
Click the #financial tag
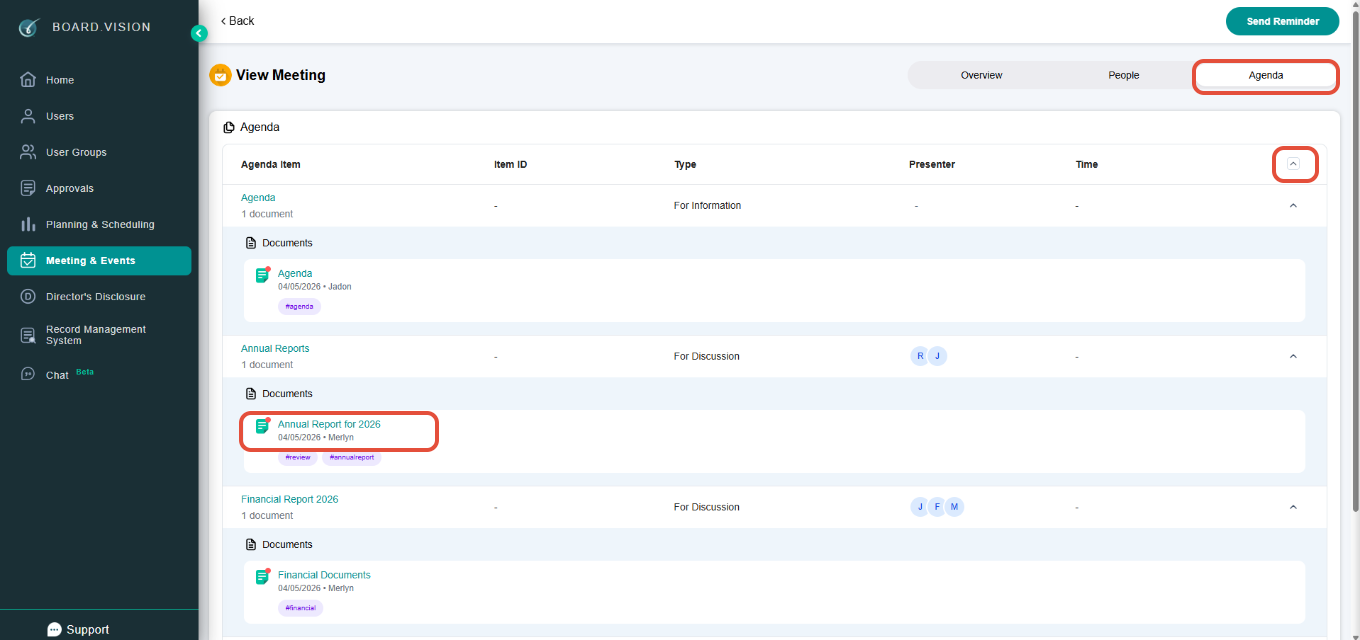coord(300,609)
